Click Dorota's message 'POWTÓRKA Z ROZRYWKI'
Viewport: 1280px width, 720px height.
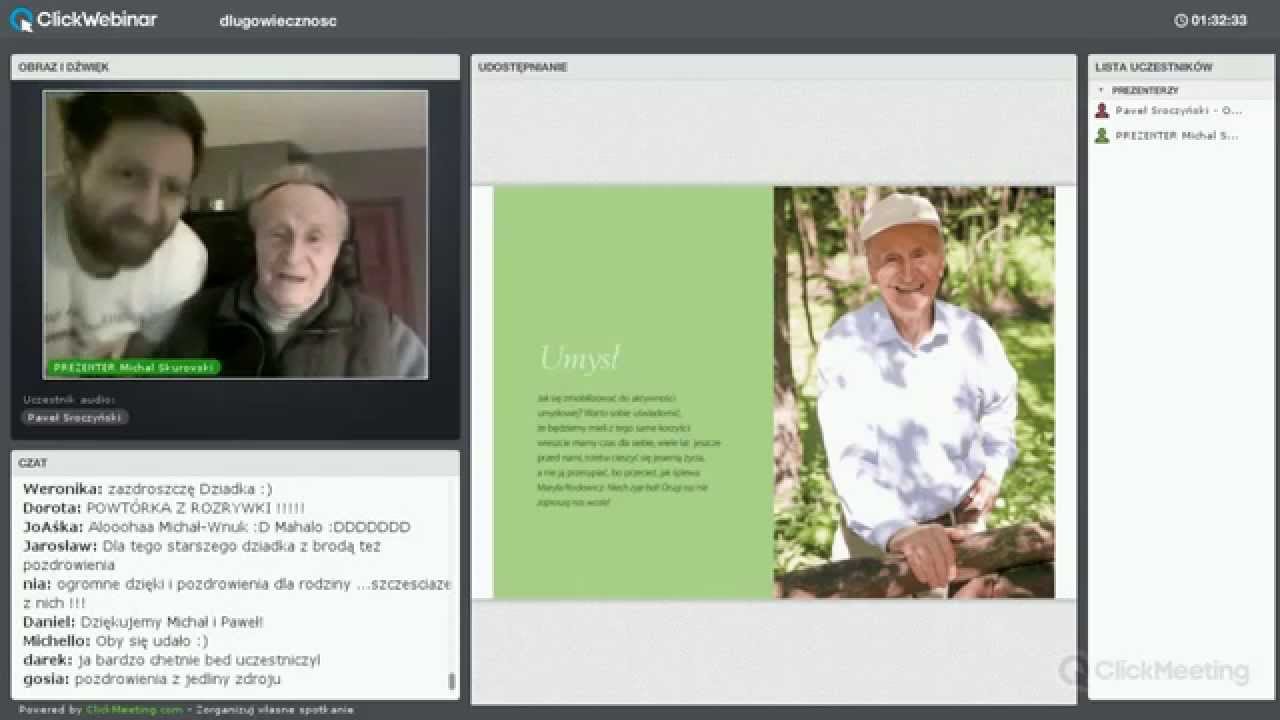(164, 508)
